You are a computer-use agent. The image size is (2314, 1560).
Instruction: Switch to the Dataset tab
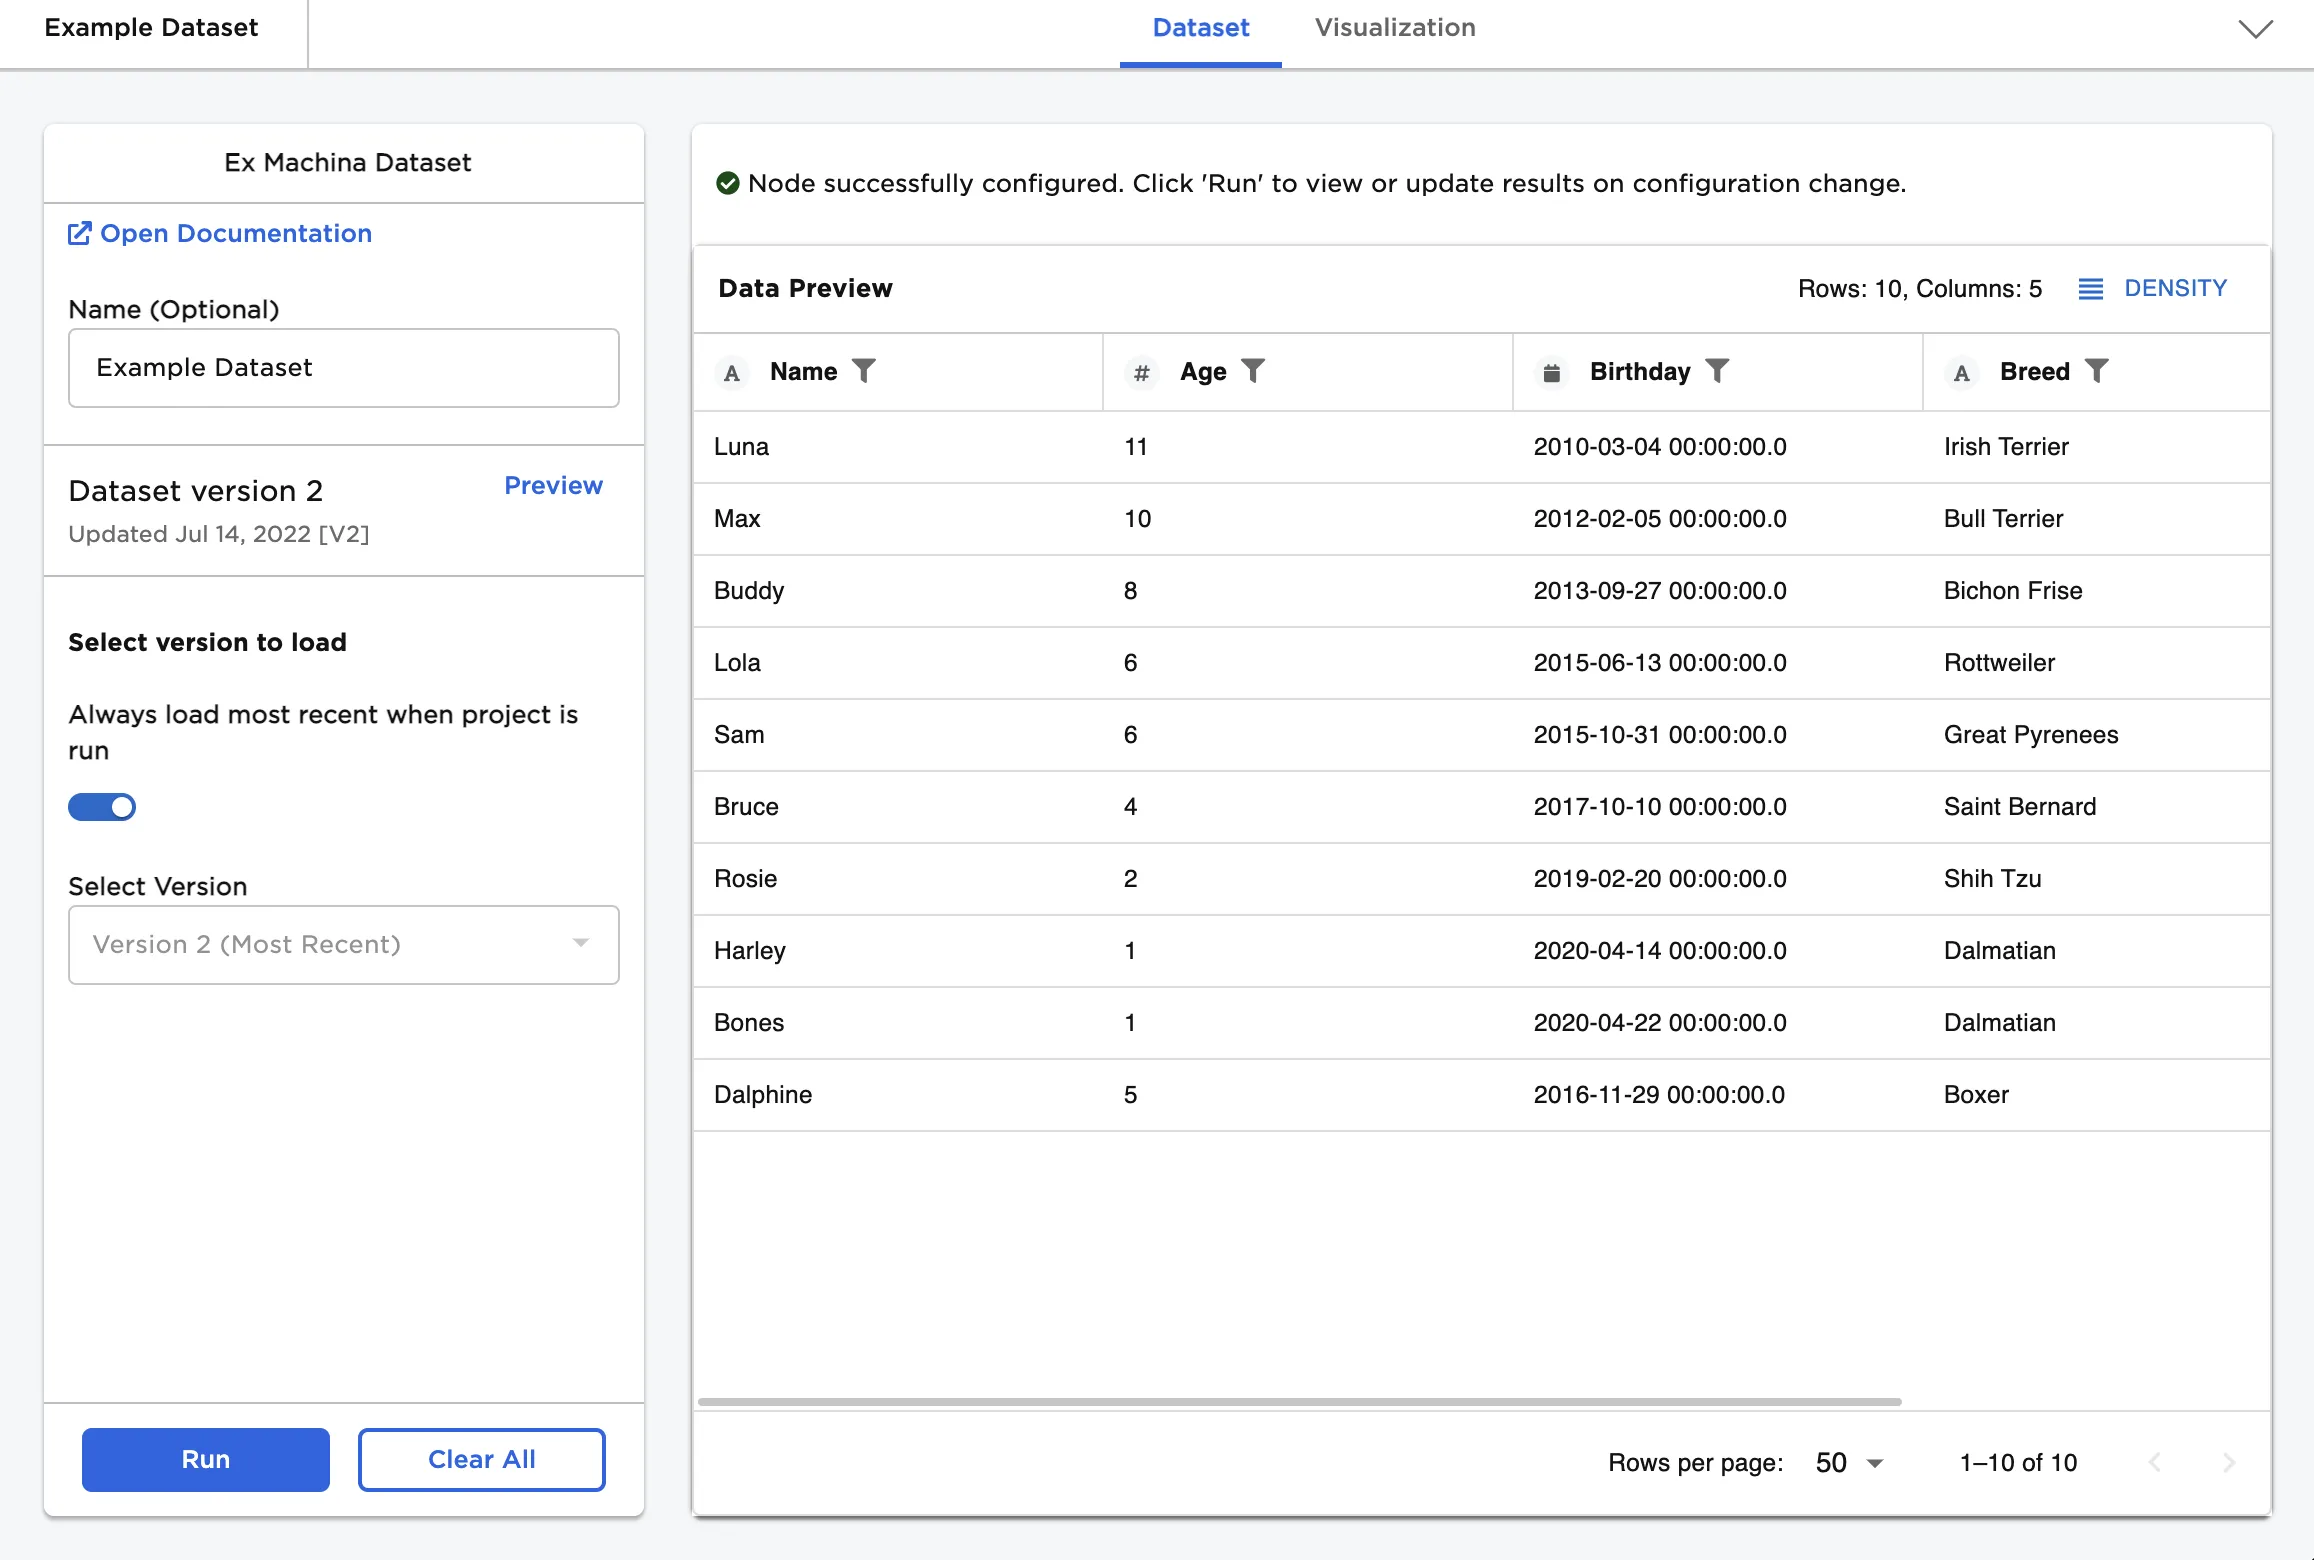click(x=1200, y=28)
